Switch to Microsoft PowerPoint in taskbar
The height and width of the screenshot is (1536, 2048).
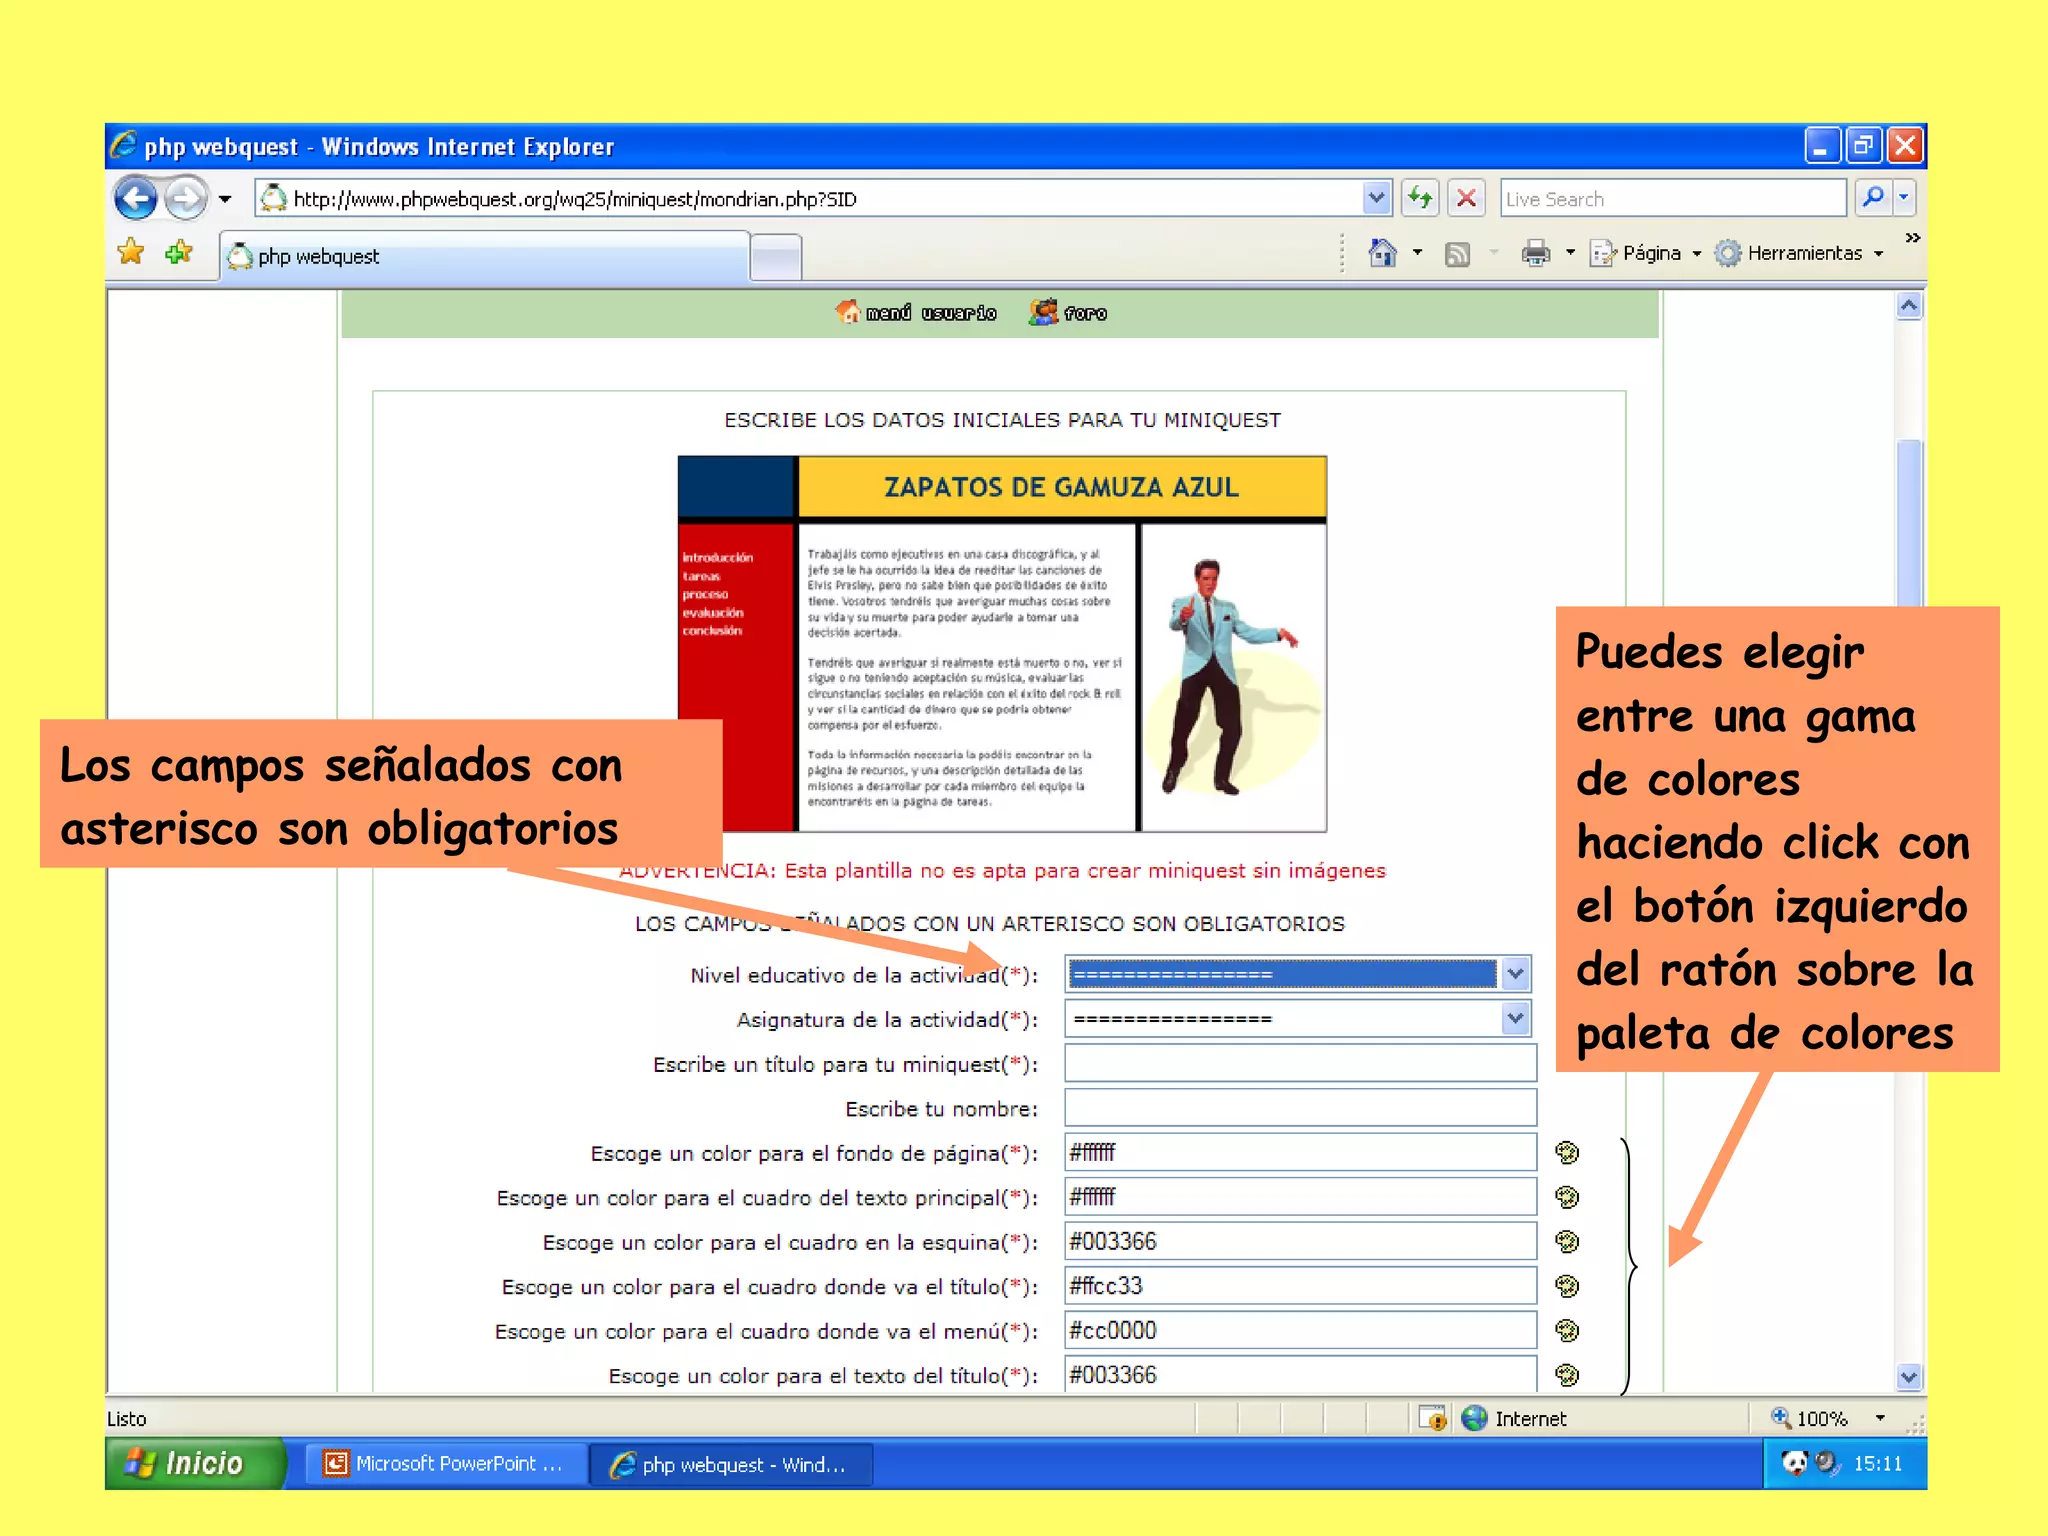445,1464
